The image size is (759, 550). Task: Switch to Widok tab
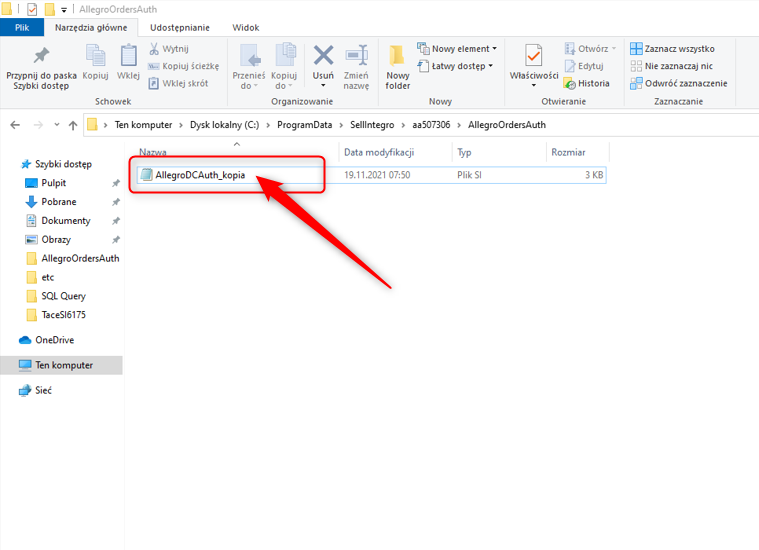245,28
